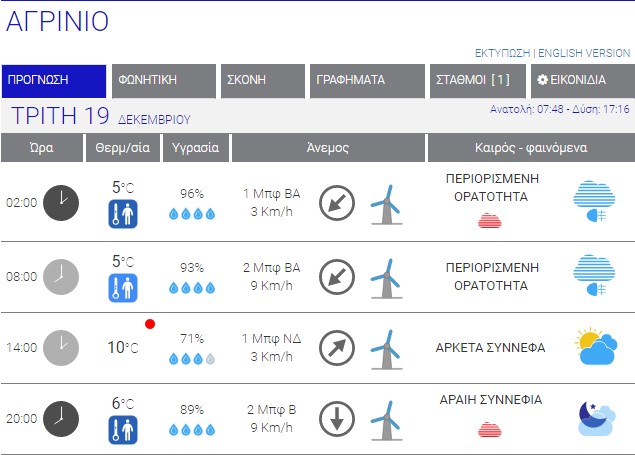The width and height of the screenshot is (635, 455).
Task: Click the downward north wind arrow at 20:00
Action: click(336, 419)
